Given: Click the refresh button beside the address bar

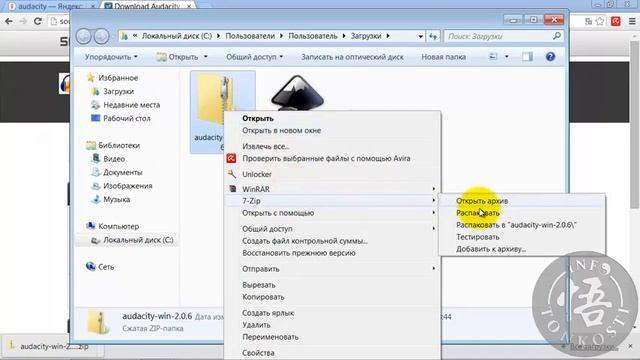Looking at the screenshot, I should (x=433, y=36).
